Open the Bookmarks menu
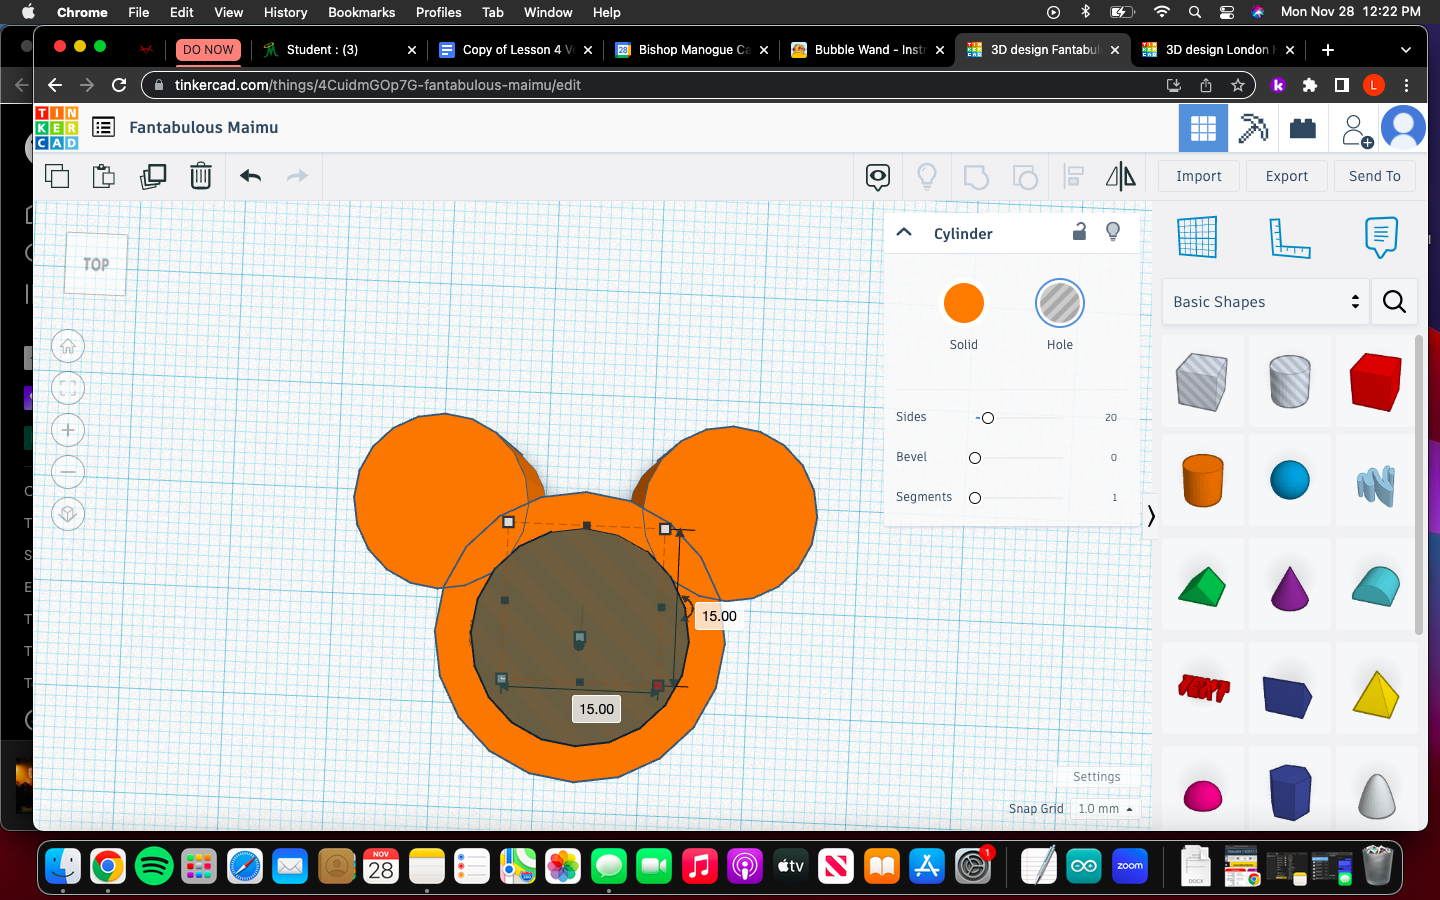The width and height of the screenshot is (1440, 900). point(361,12)
